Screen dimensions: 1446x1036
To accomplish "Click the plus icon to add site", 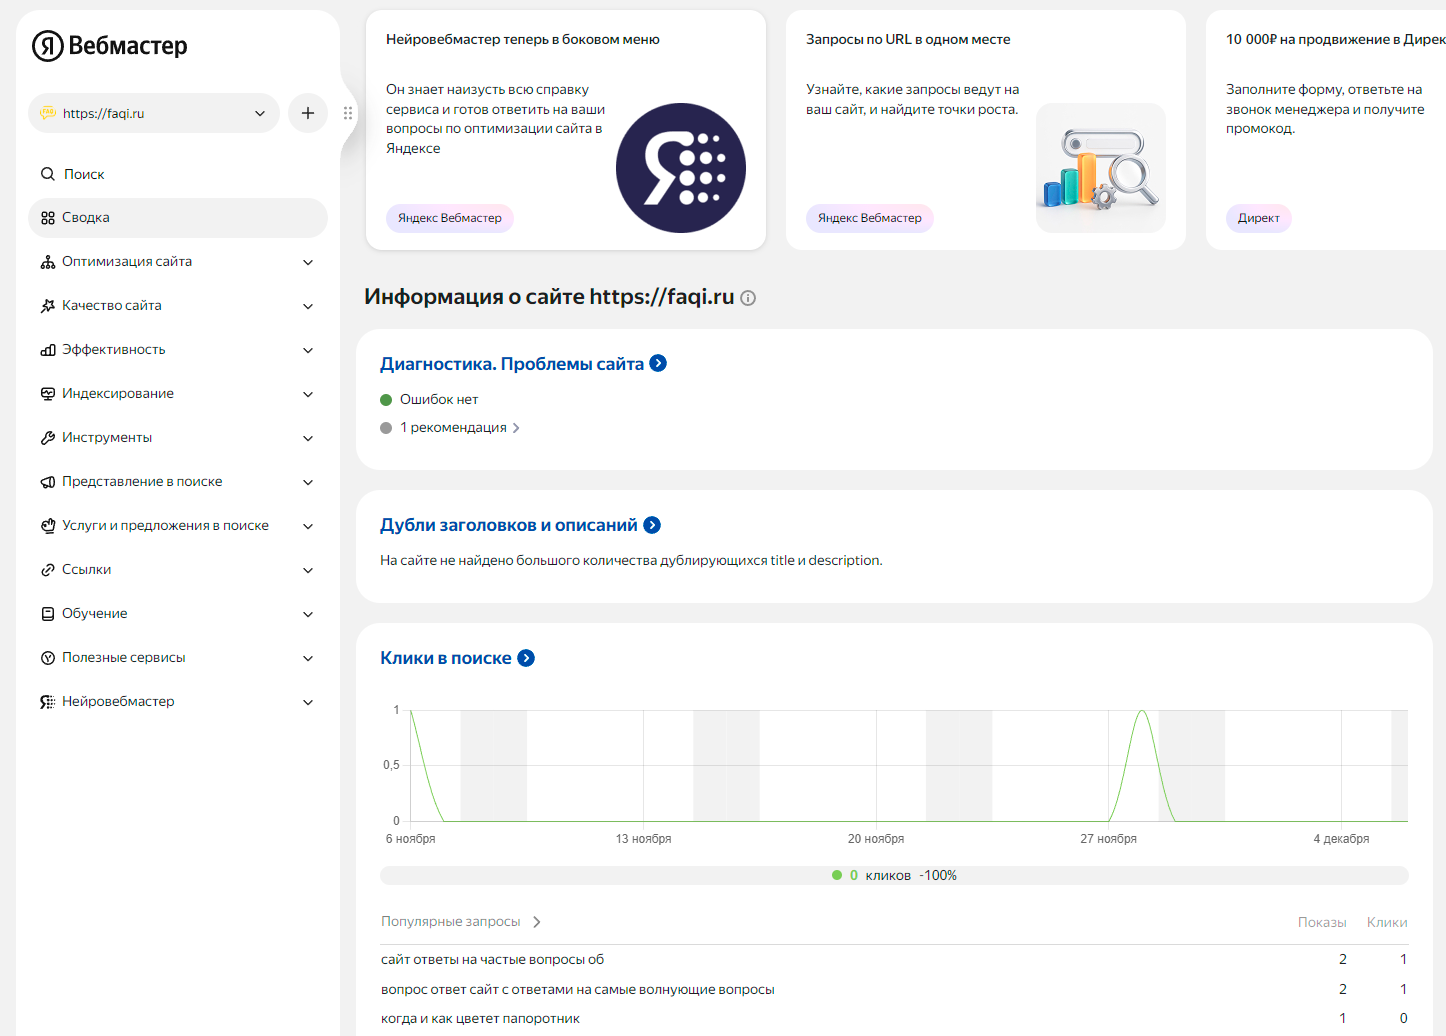I will (x=308, y=113).
